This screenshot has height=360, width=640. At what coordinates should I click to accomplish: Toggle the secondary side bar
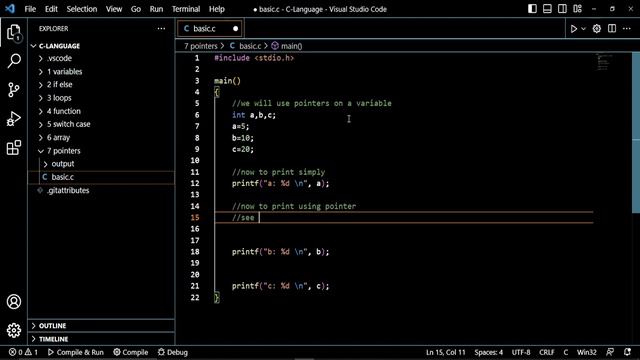tap(562, 9)
